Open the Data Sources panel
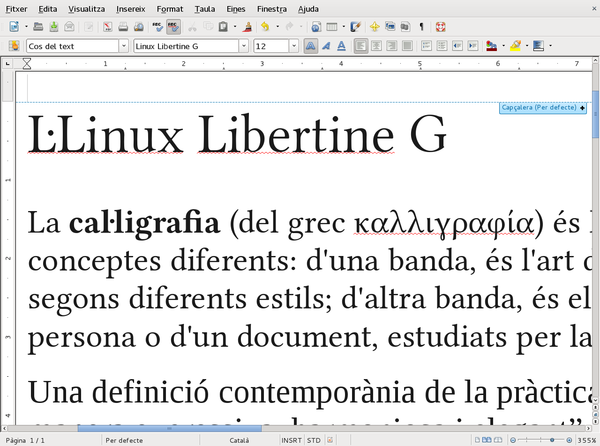The image size is (600, 446). (405, 27)
